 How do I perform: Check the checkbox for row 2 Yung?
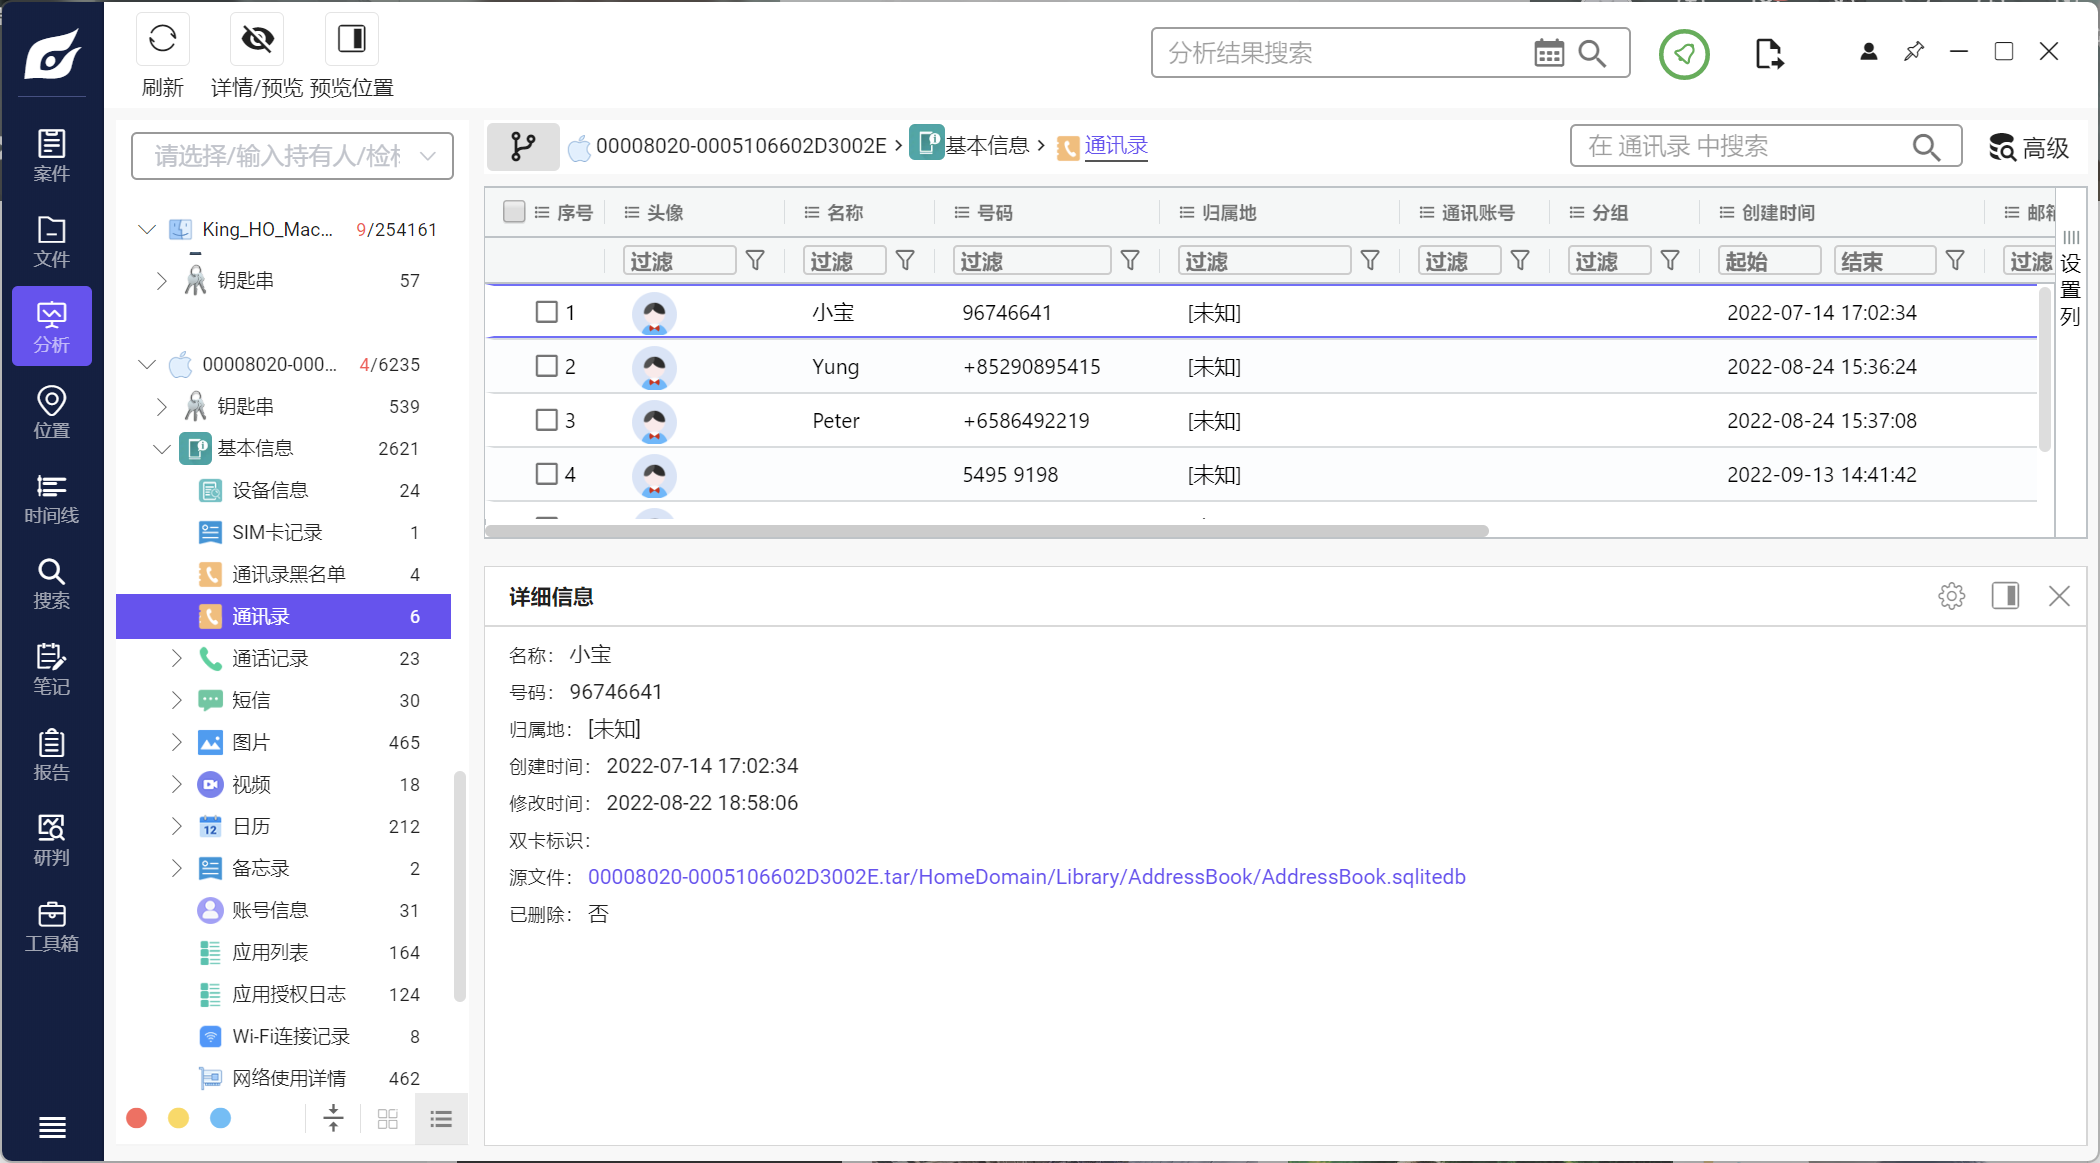point(547,366)
